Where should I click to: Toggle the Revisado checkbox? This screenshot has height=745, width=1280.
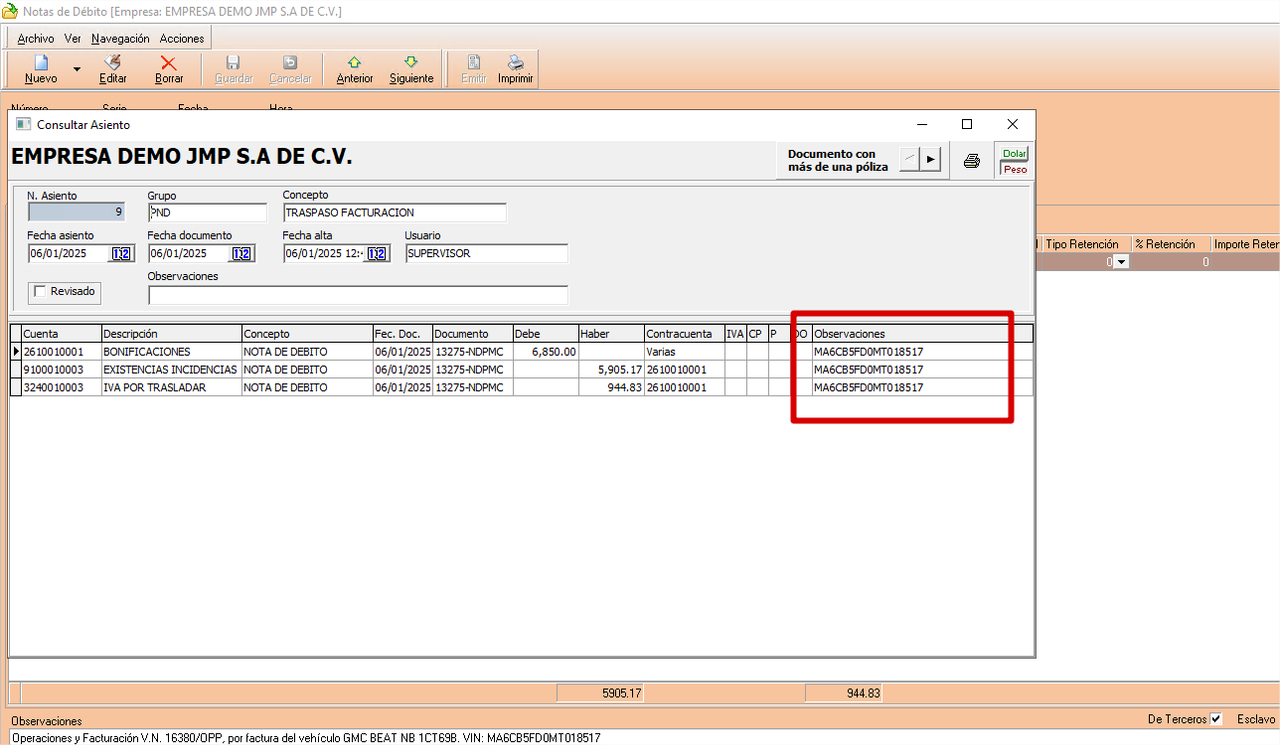[x=40, y=291]
